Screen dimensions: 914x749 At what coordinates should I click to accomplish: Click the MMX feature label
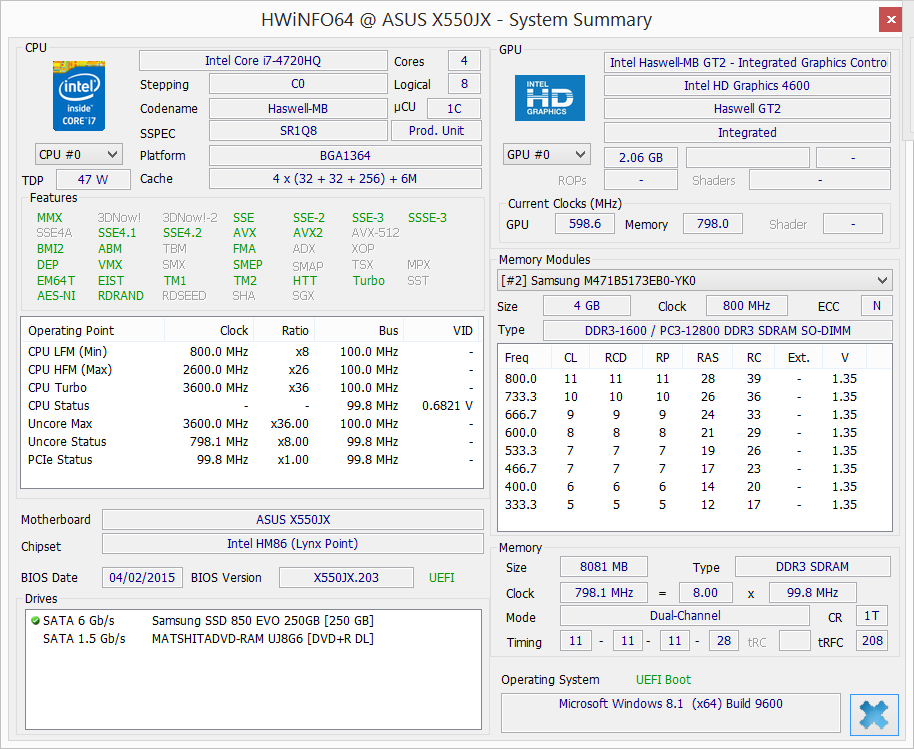(50, 217)
